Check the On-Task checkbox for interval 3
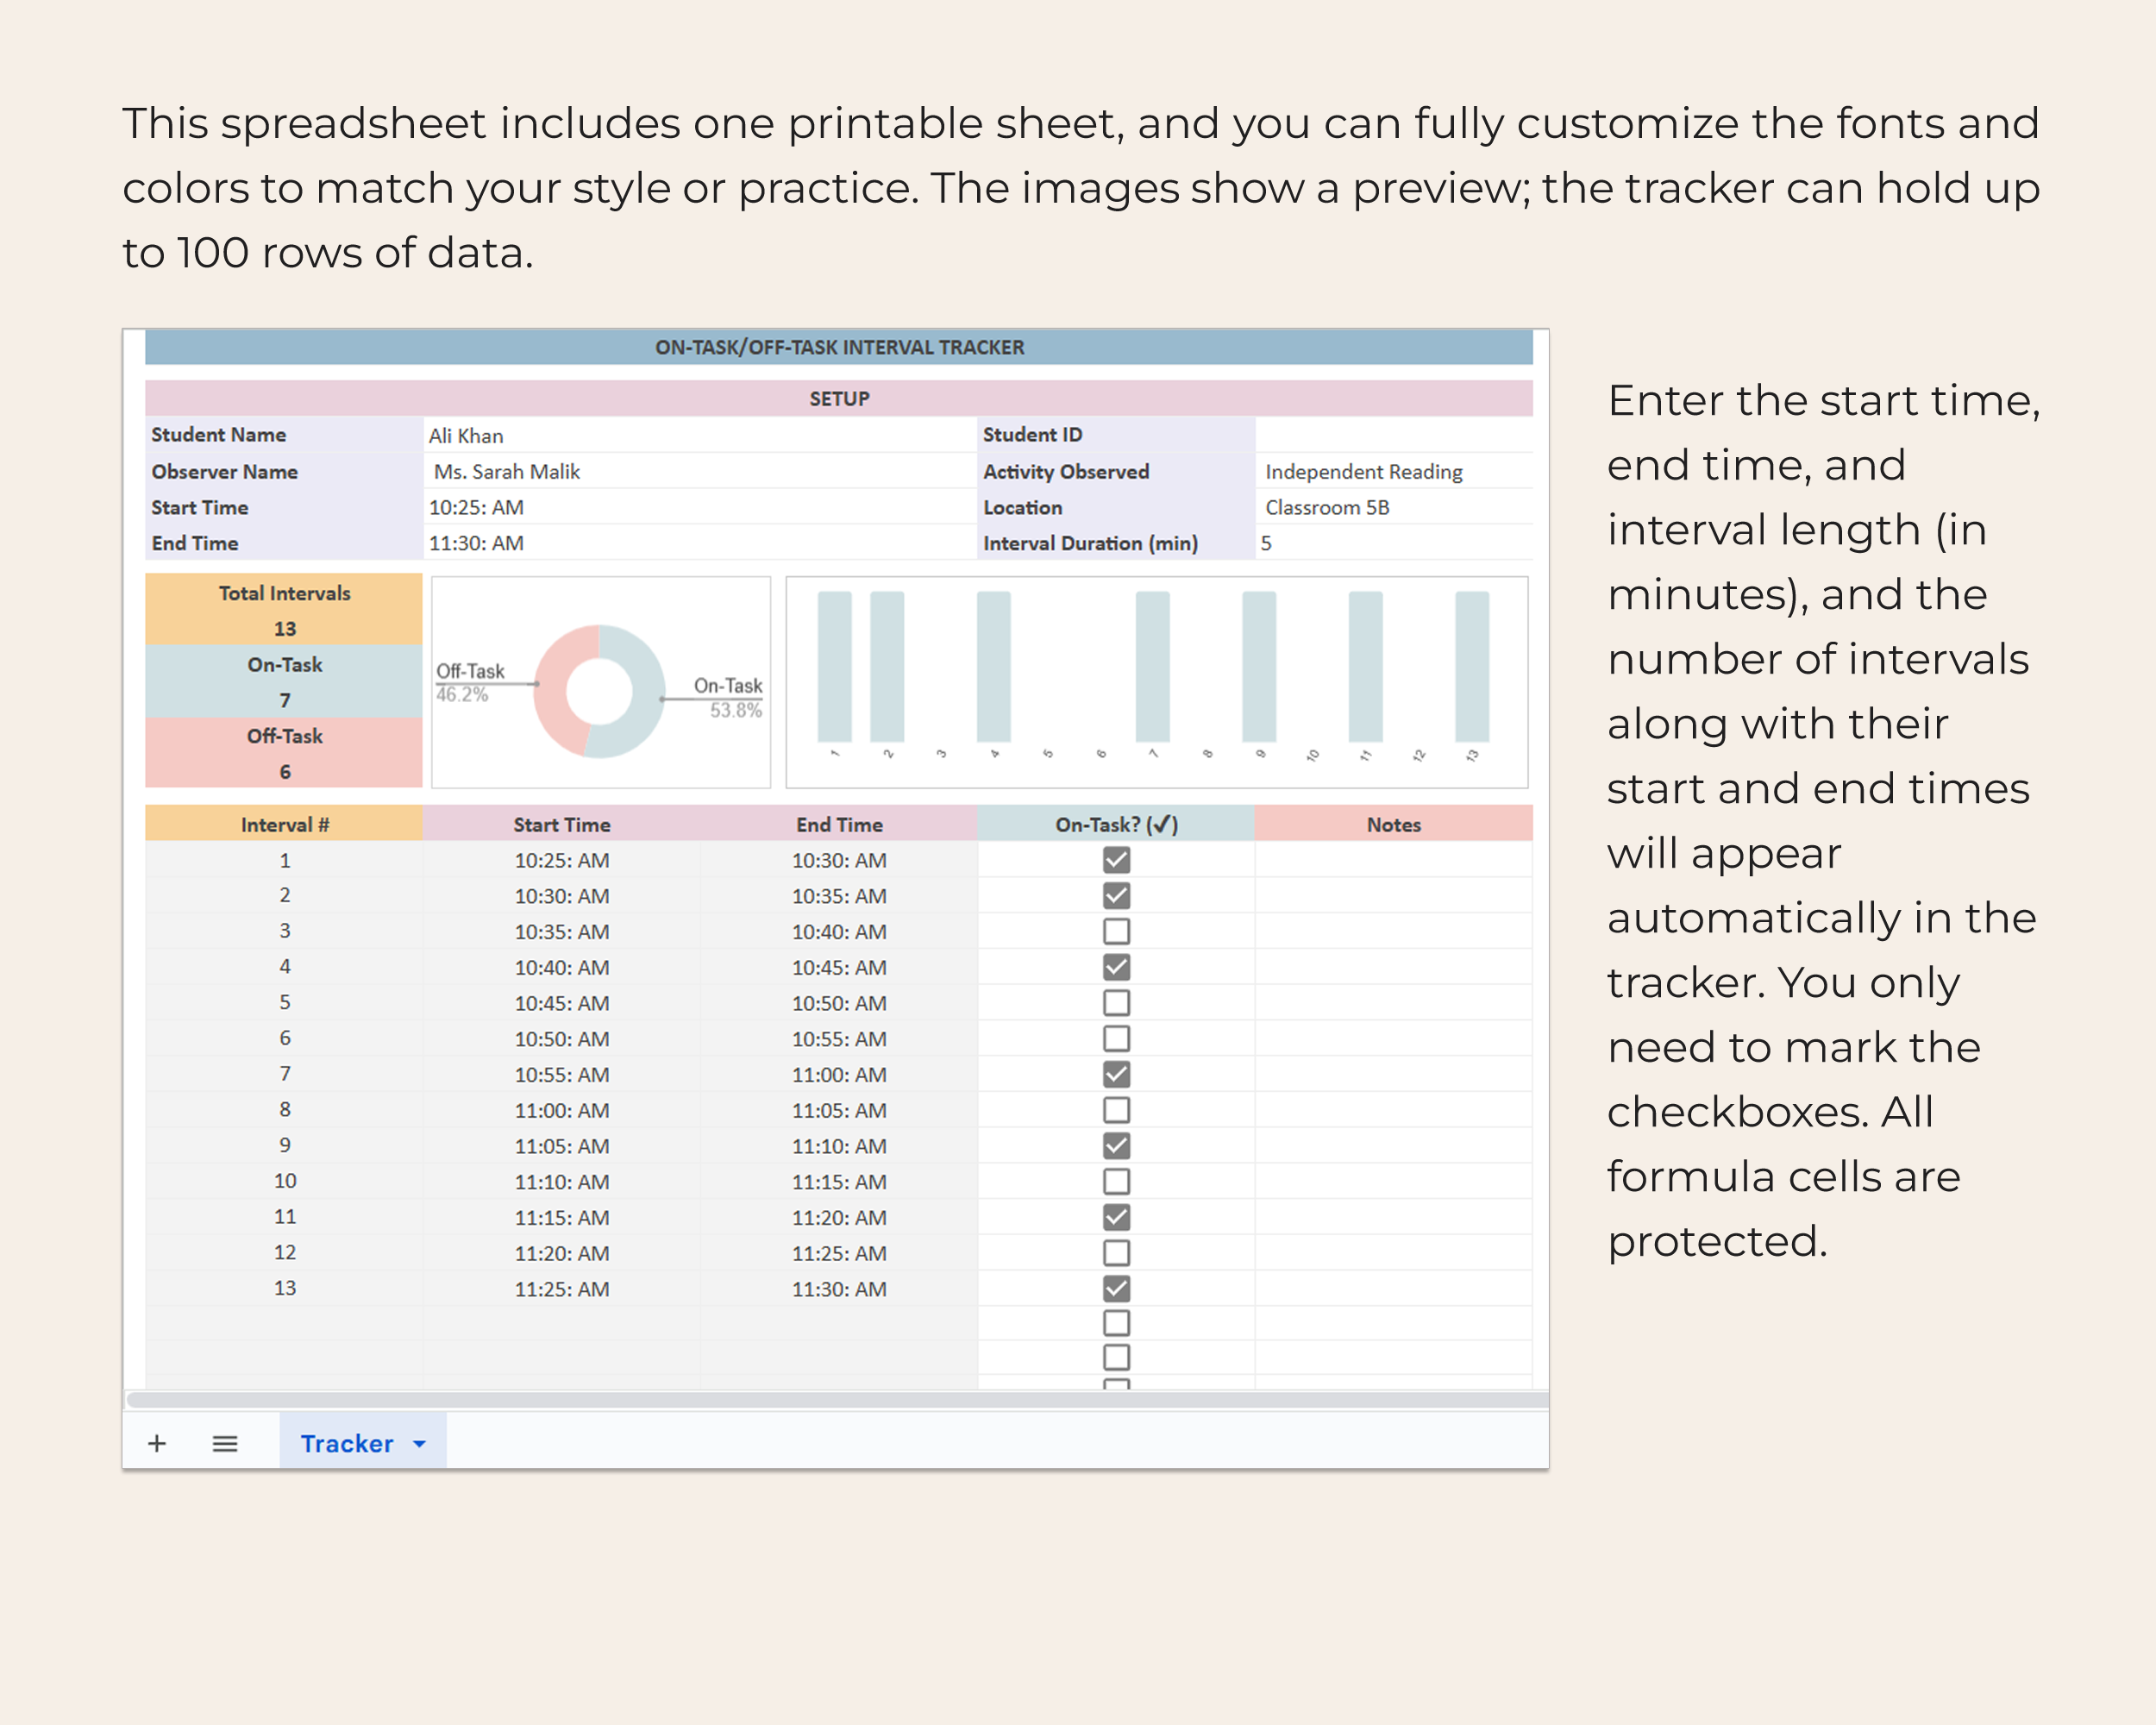This screenshot has height=1725, width=2156. pyautogui.click(x=1116, y=931)
